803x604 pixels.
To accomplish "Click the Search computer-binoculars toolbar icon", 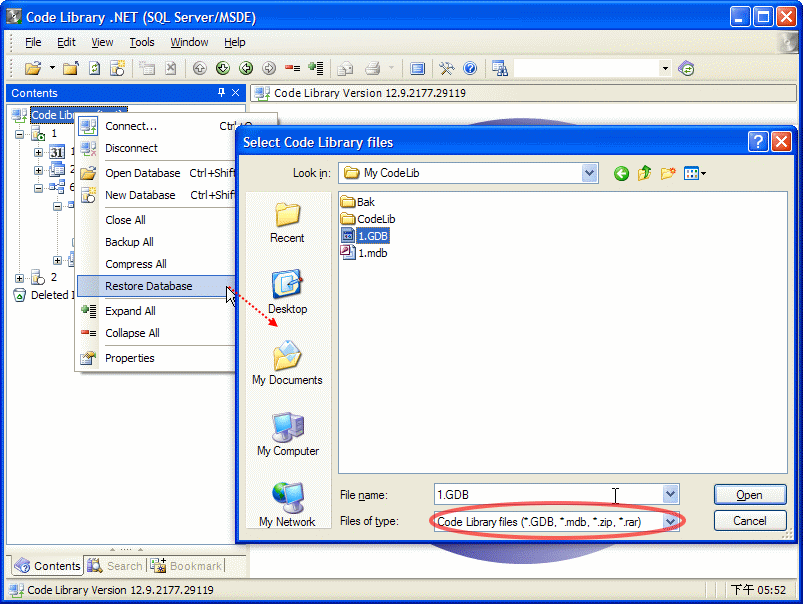I will [499, 68].
